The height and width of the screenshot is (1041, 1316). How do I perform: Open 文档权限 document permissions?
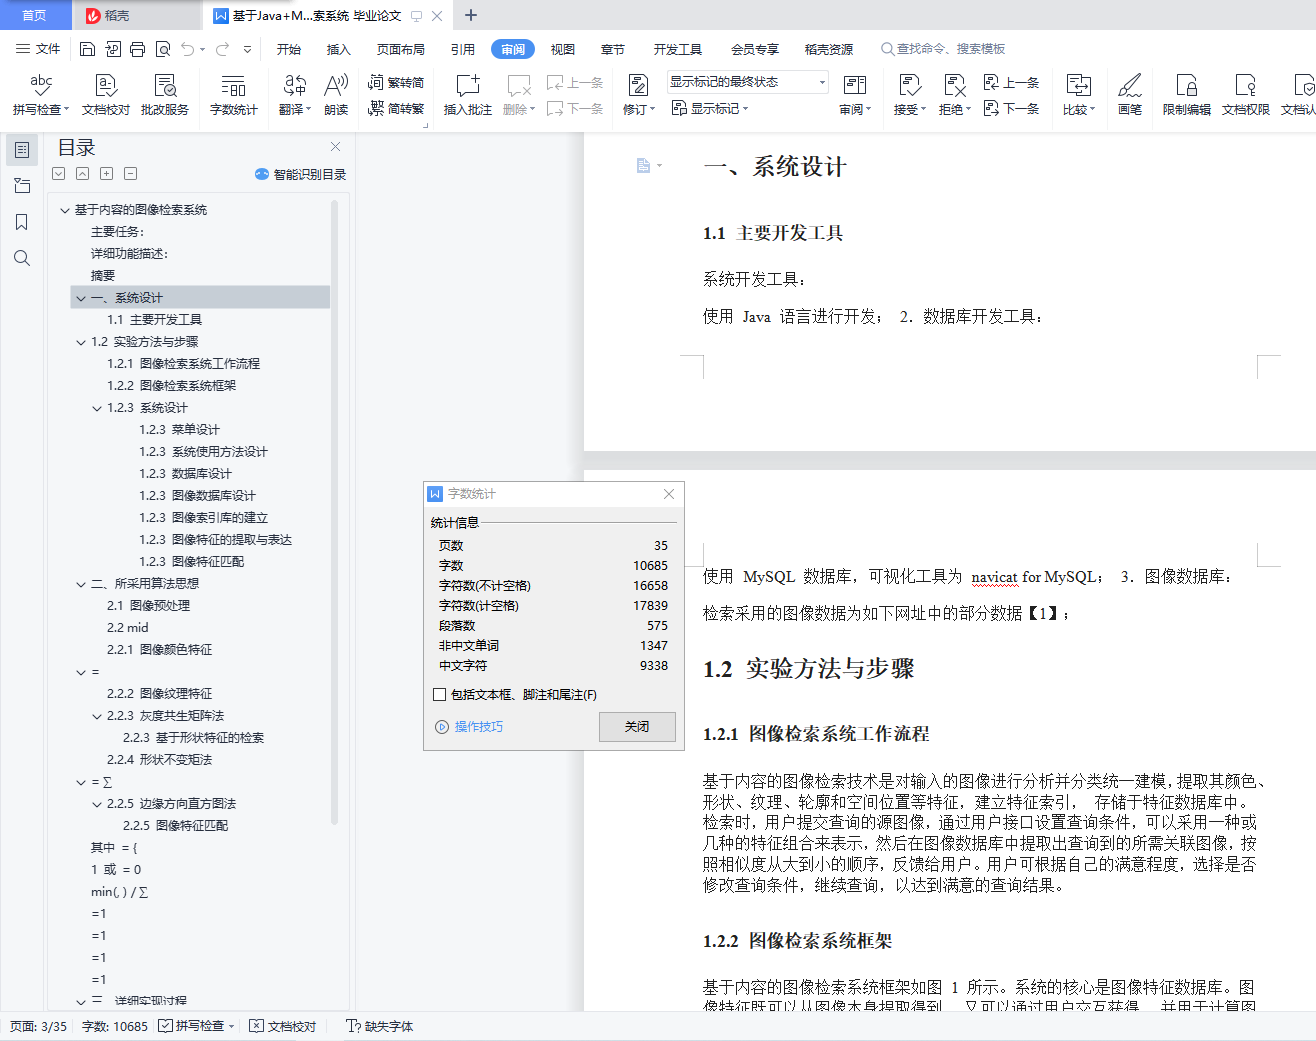[x=1246, y=95]
